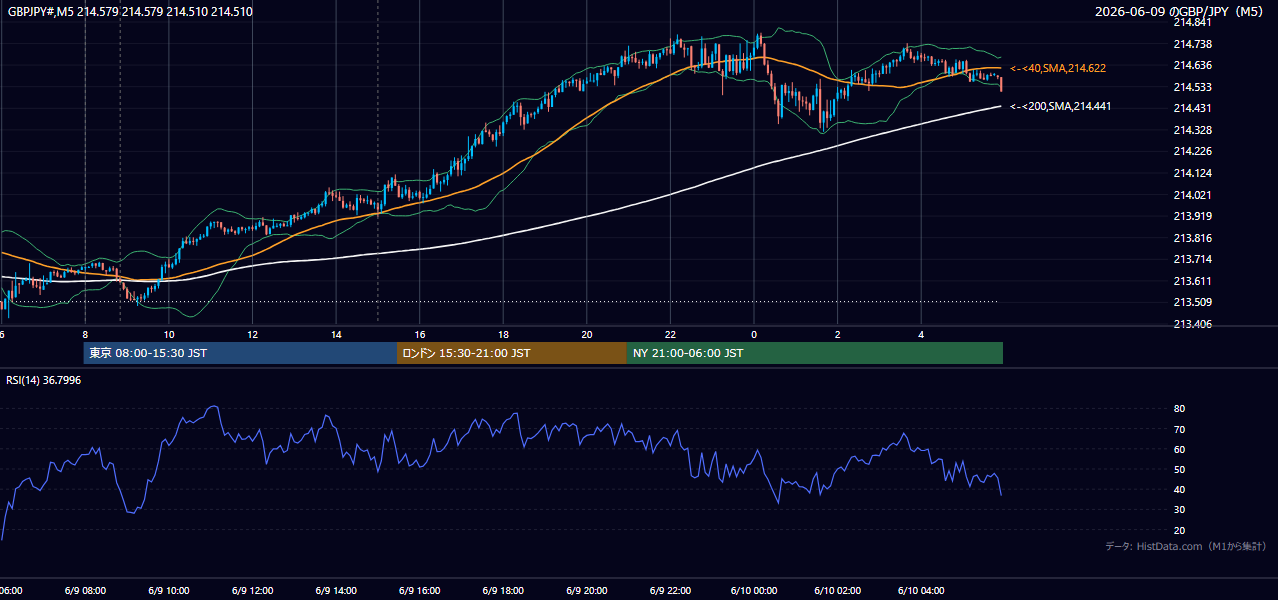Image resolution: width=1278 pixels, height=600 pixels.
Task: Click price axis value 213.611
Action: 1192,281
